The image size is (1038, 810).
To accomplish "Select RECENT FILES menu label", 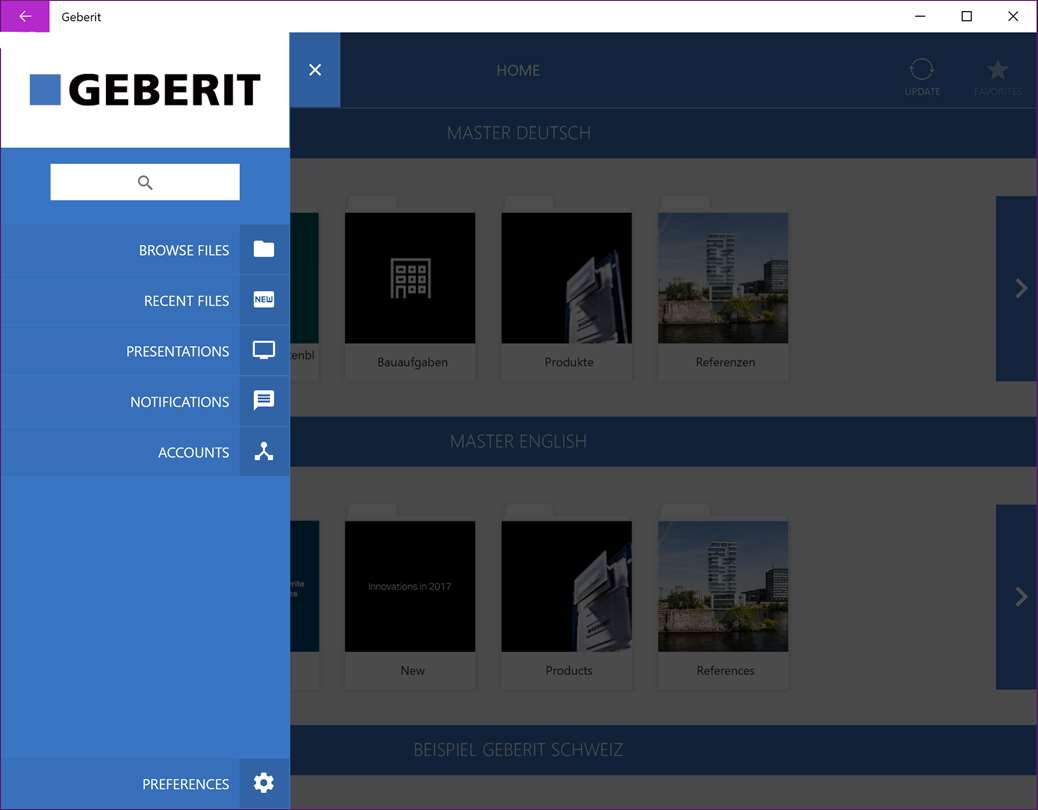I will tap(187, 301).
